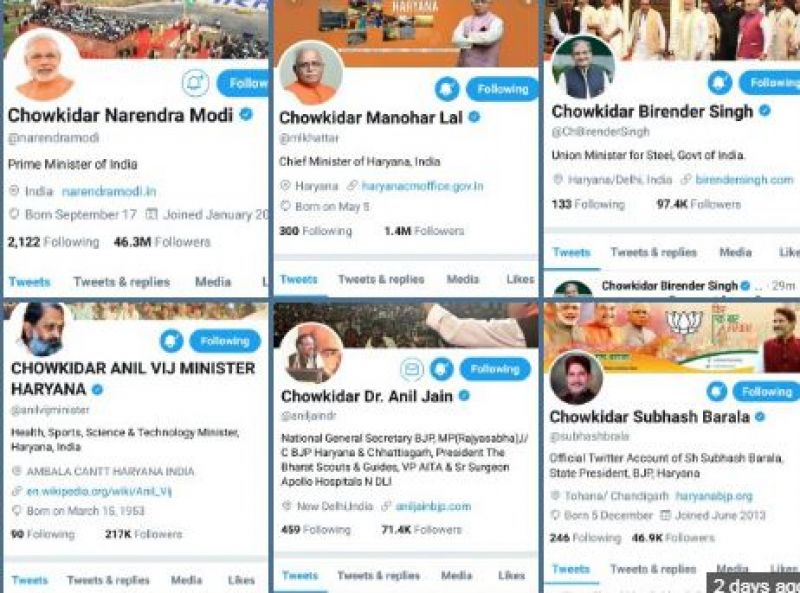Open narendramodi.in website link

109,192
